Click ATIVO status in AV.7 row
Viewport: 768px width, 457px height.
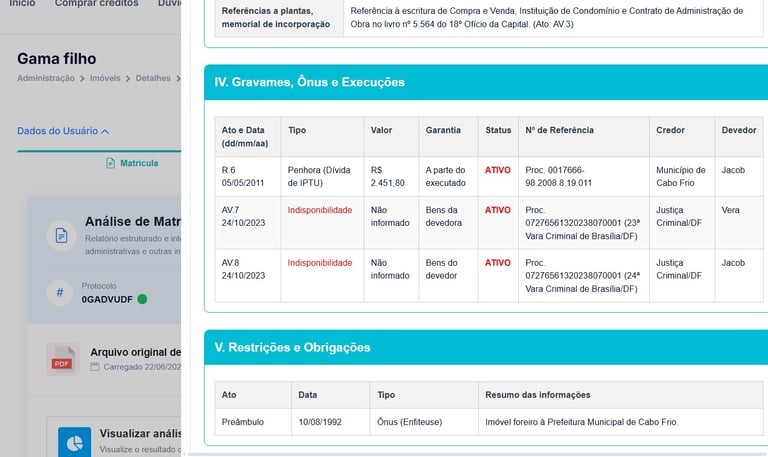click(498, 210)
